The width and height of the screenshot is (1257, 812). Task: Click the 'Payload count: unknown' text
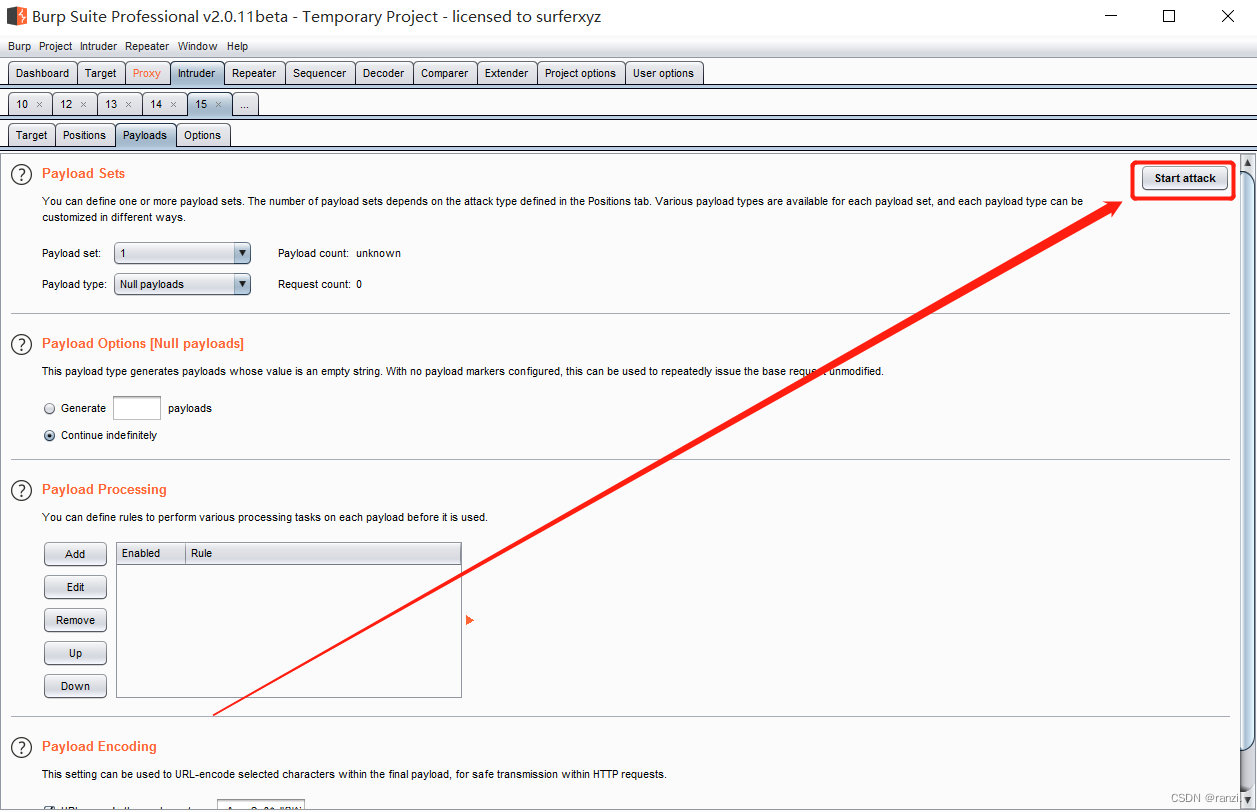pos(339,254)
